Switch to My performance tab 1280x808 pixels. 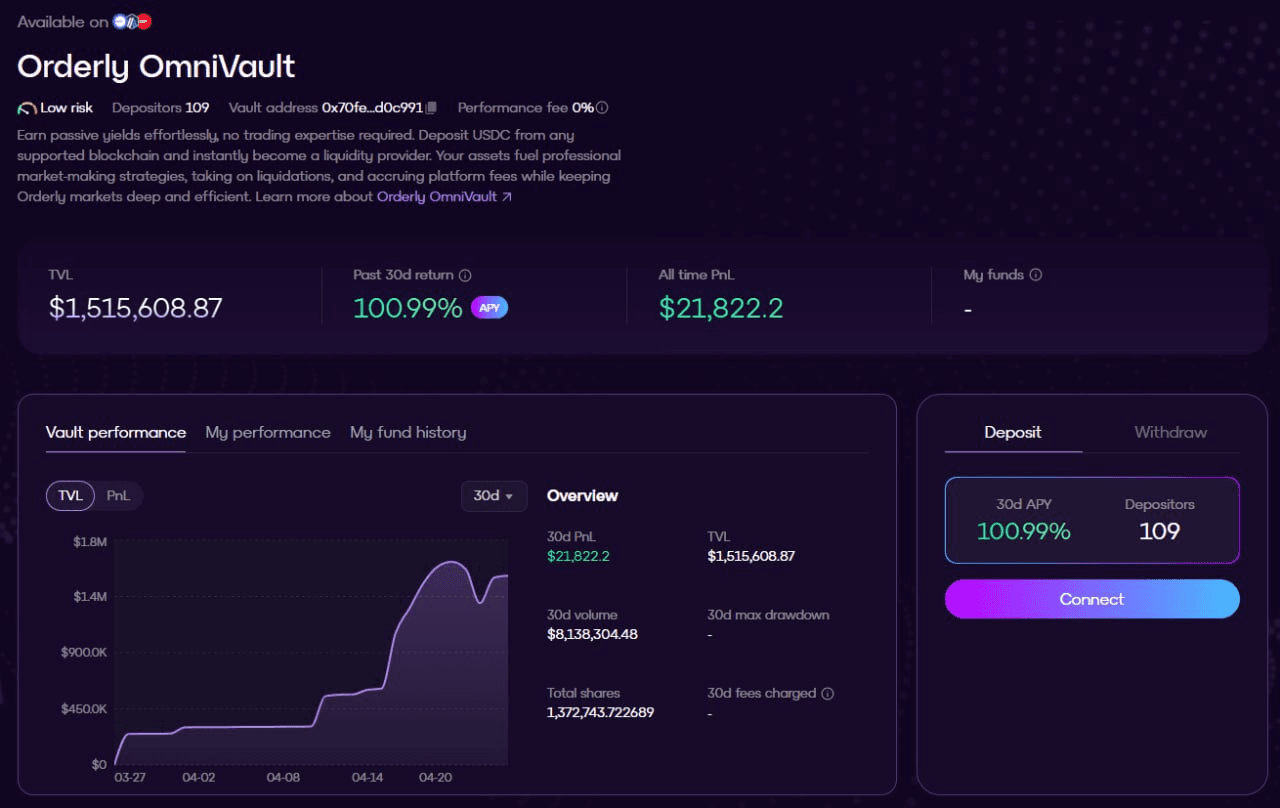pyautogui.click(x=268, y=433)
